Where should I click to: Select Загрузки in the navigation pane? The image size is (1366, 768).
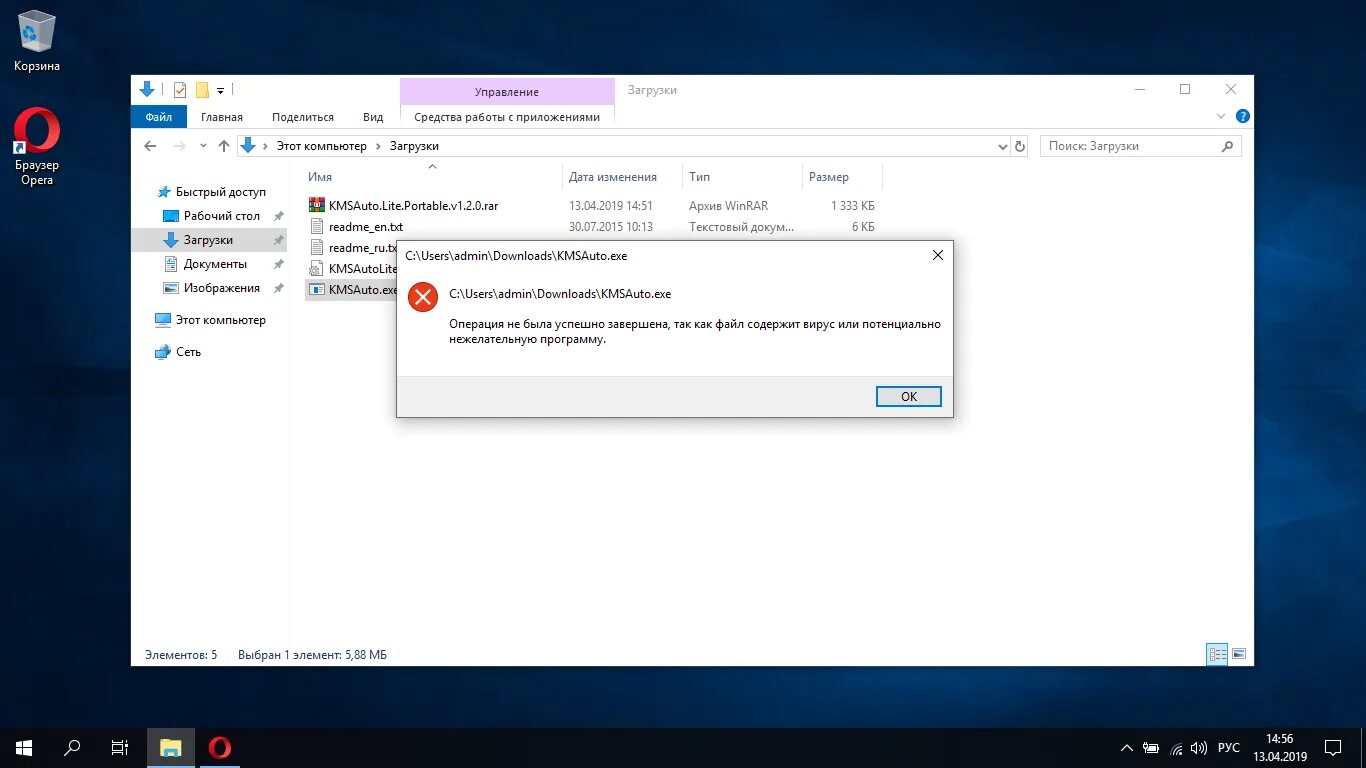click(x=208, y=240)
